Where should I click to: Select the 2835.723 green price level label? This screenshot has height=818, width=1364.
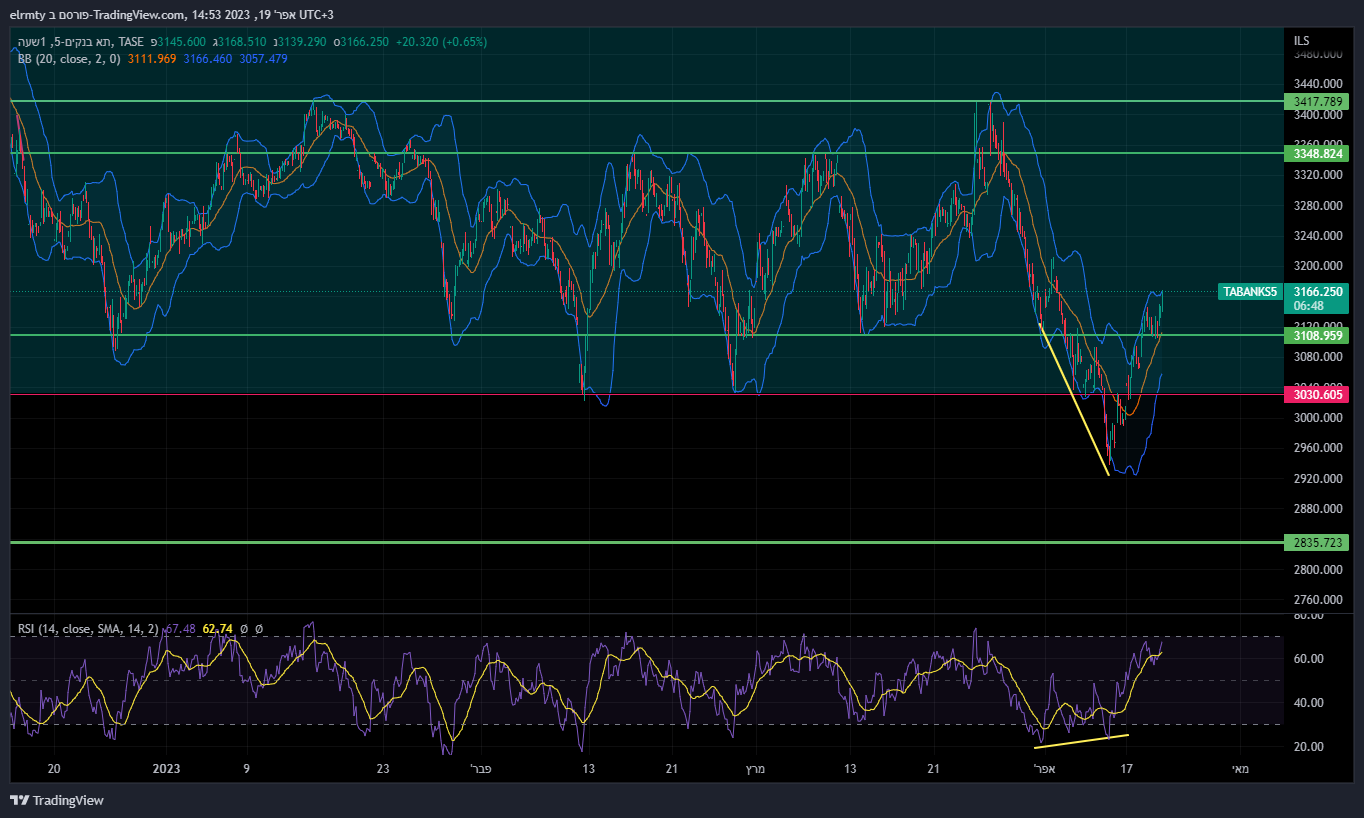[1317, 543]
